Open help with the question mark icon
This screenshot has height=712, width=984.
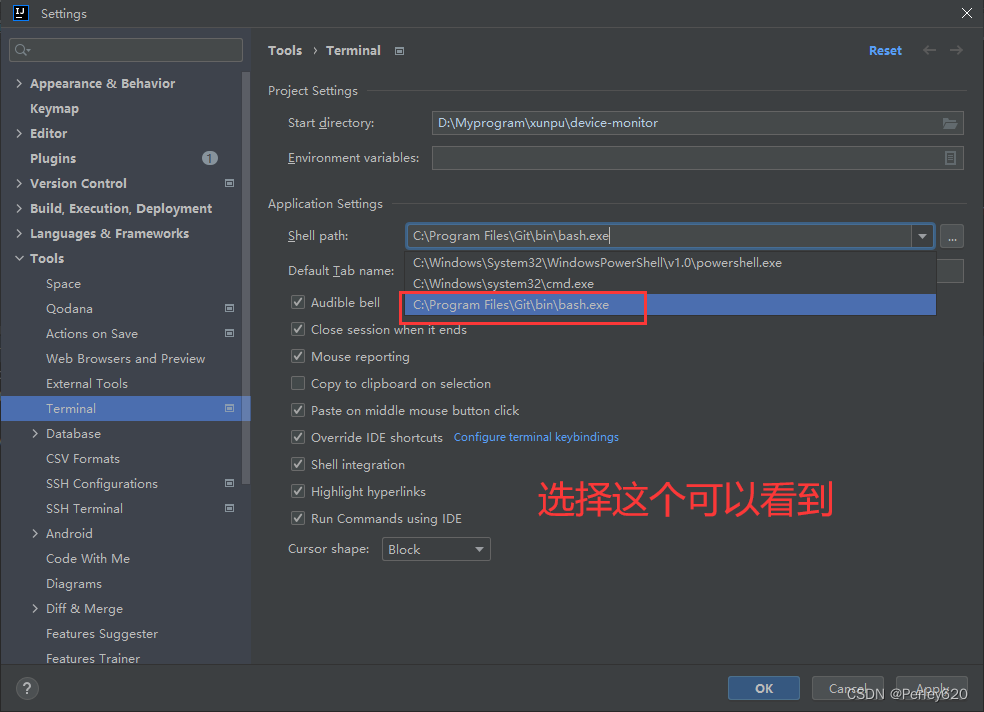27,689
